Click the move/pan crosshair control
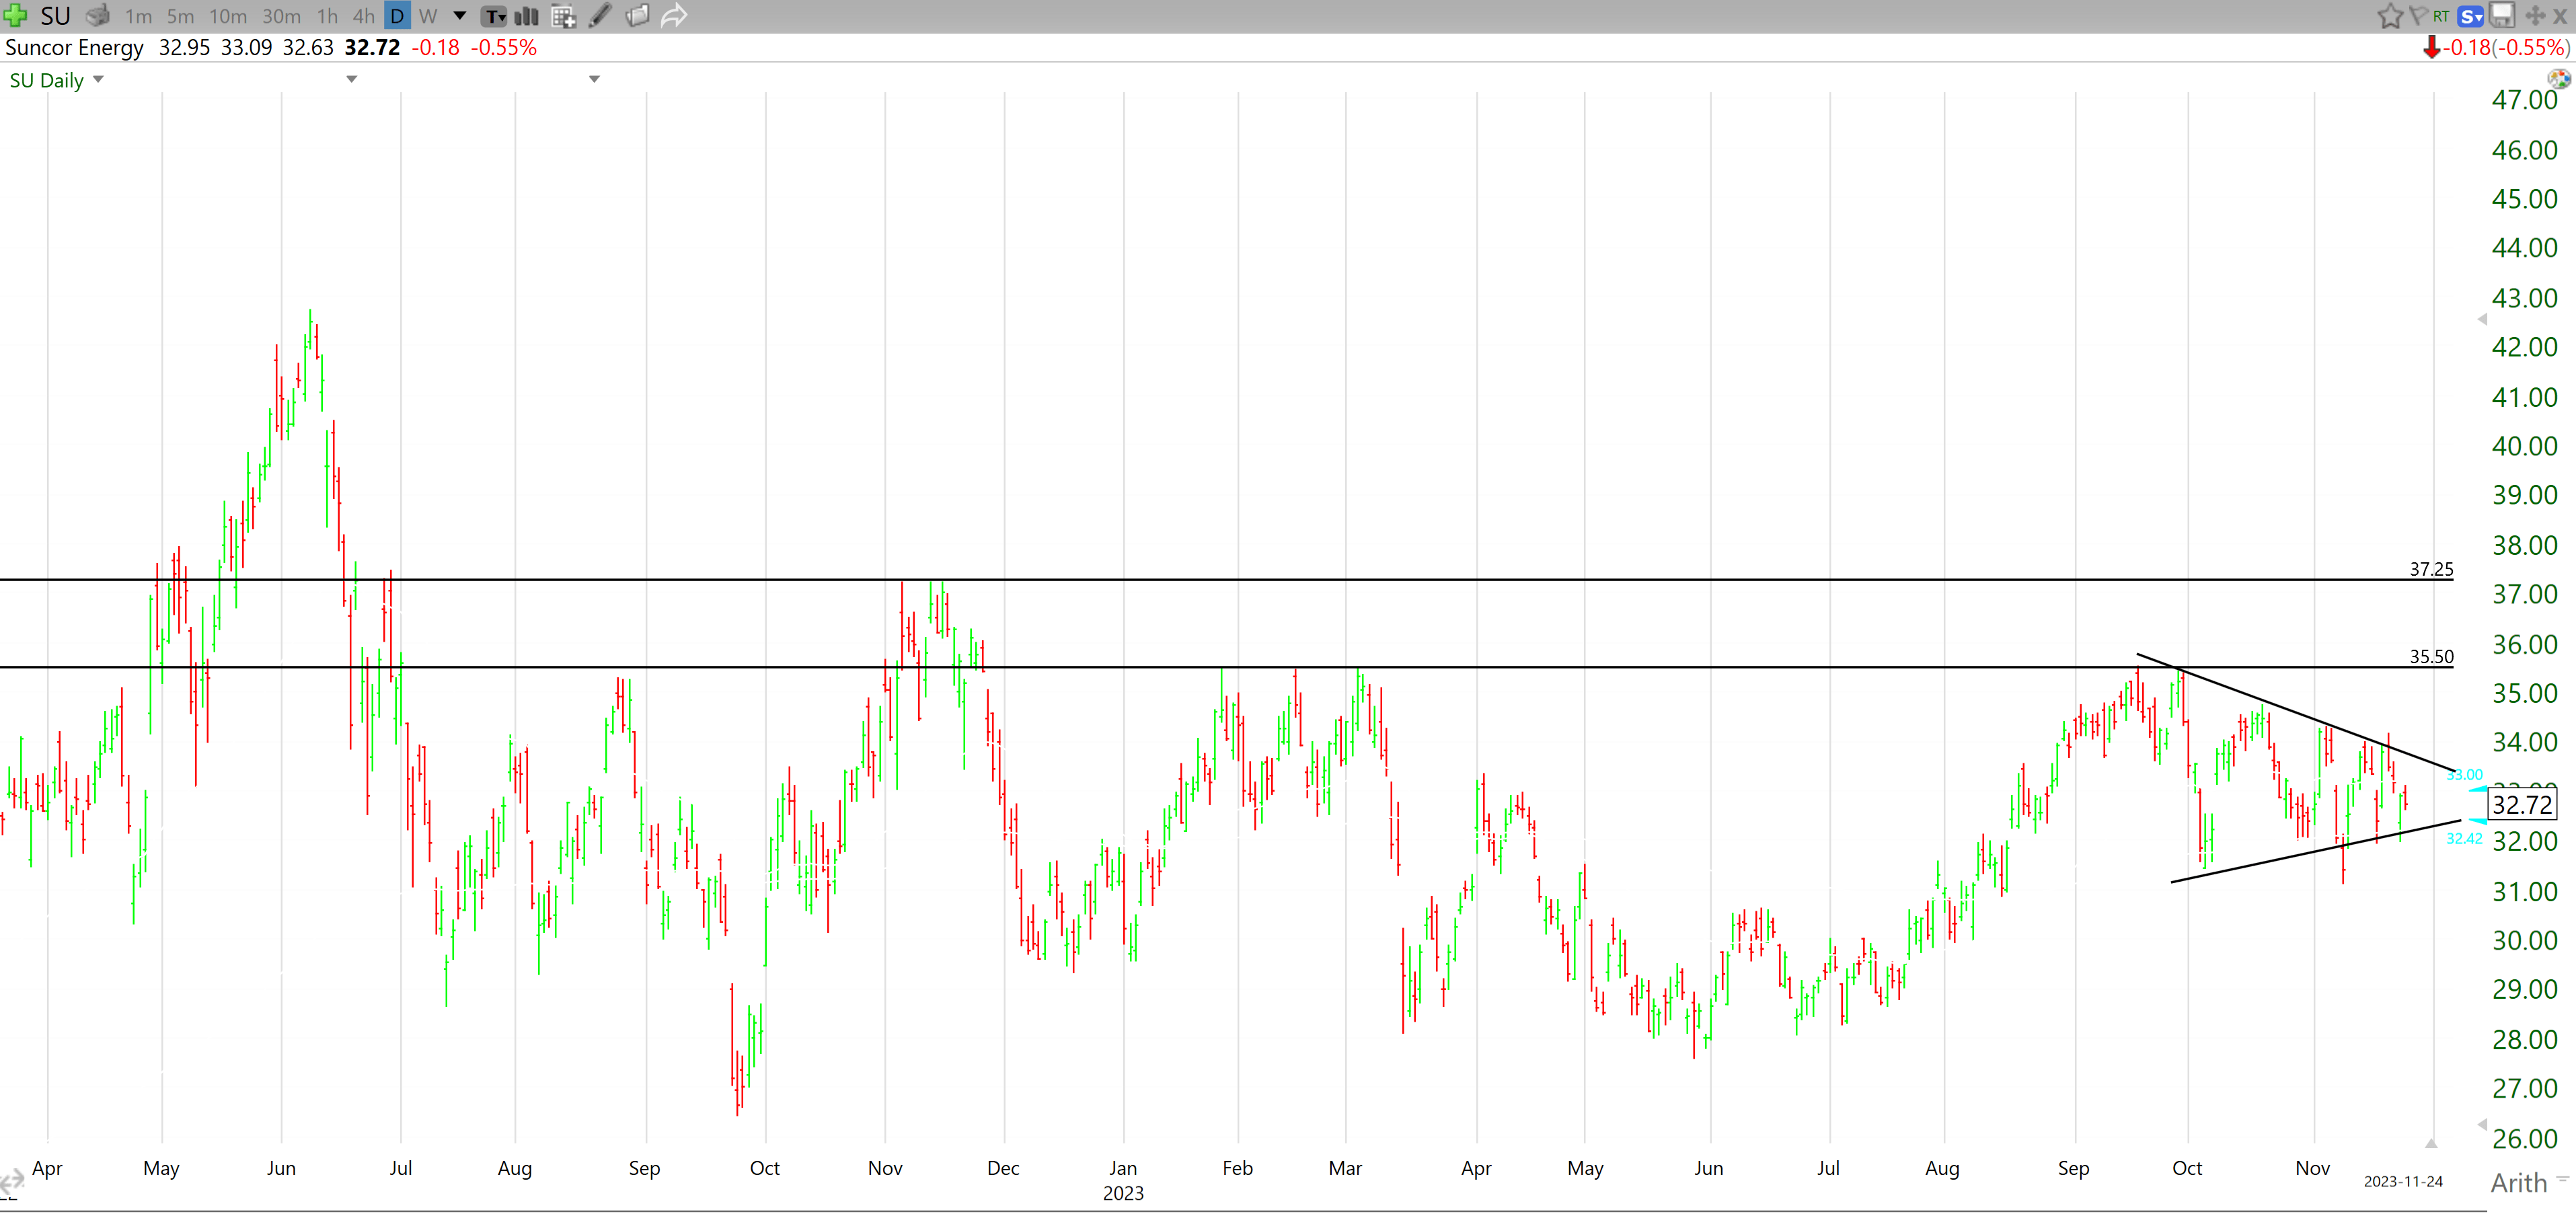 [x=2536, y=16]
